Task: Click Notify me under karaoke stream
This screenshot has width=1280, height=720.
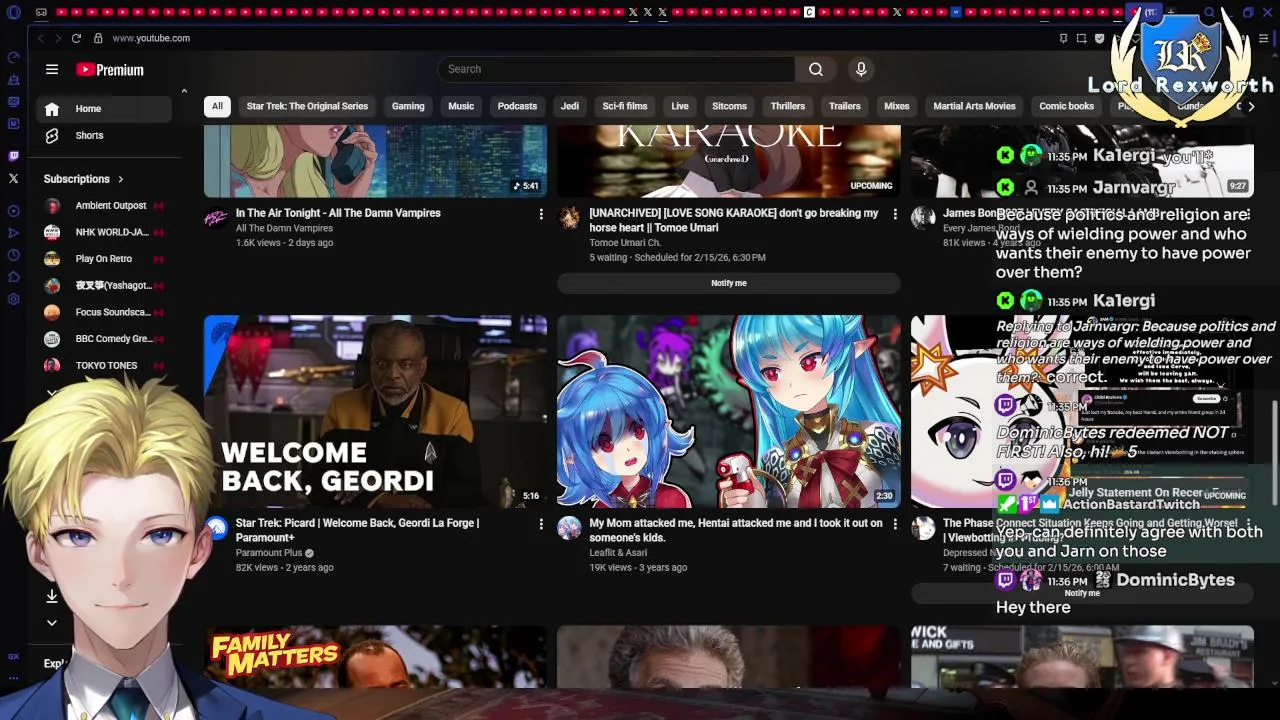Action: (x=729, y=283)
